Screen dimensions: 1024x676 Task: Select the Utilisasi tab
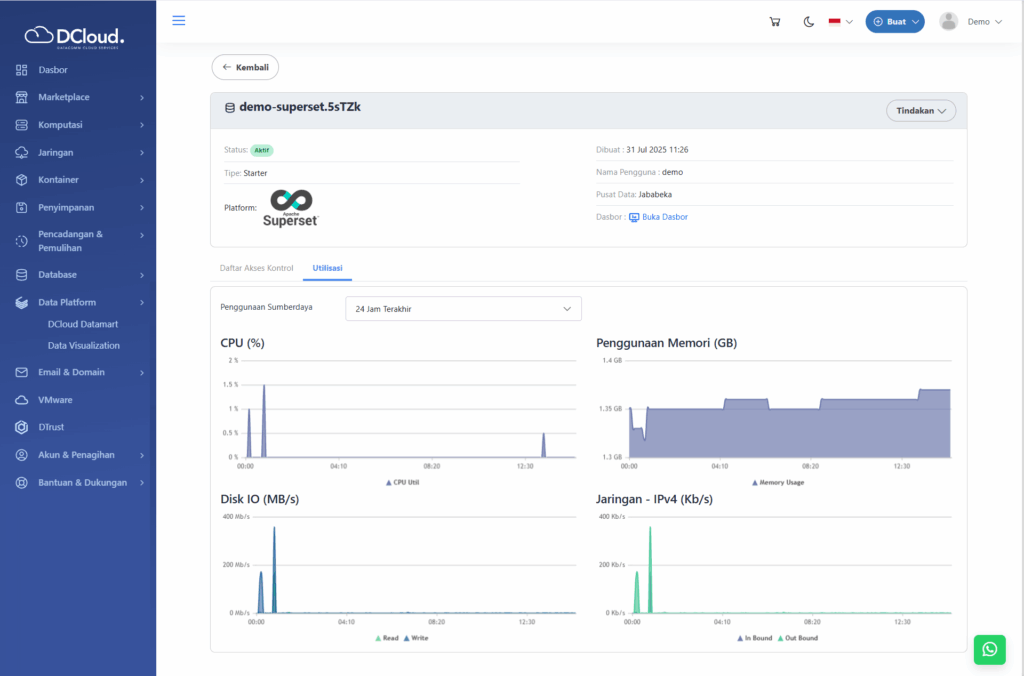[327, 268]
